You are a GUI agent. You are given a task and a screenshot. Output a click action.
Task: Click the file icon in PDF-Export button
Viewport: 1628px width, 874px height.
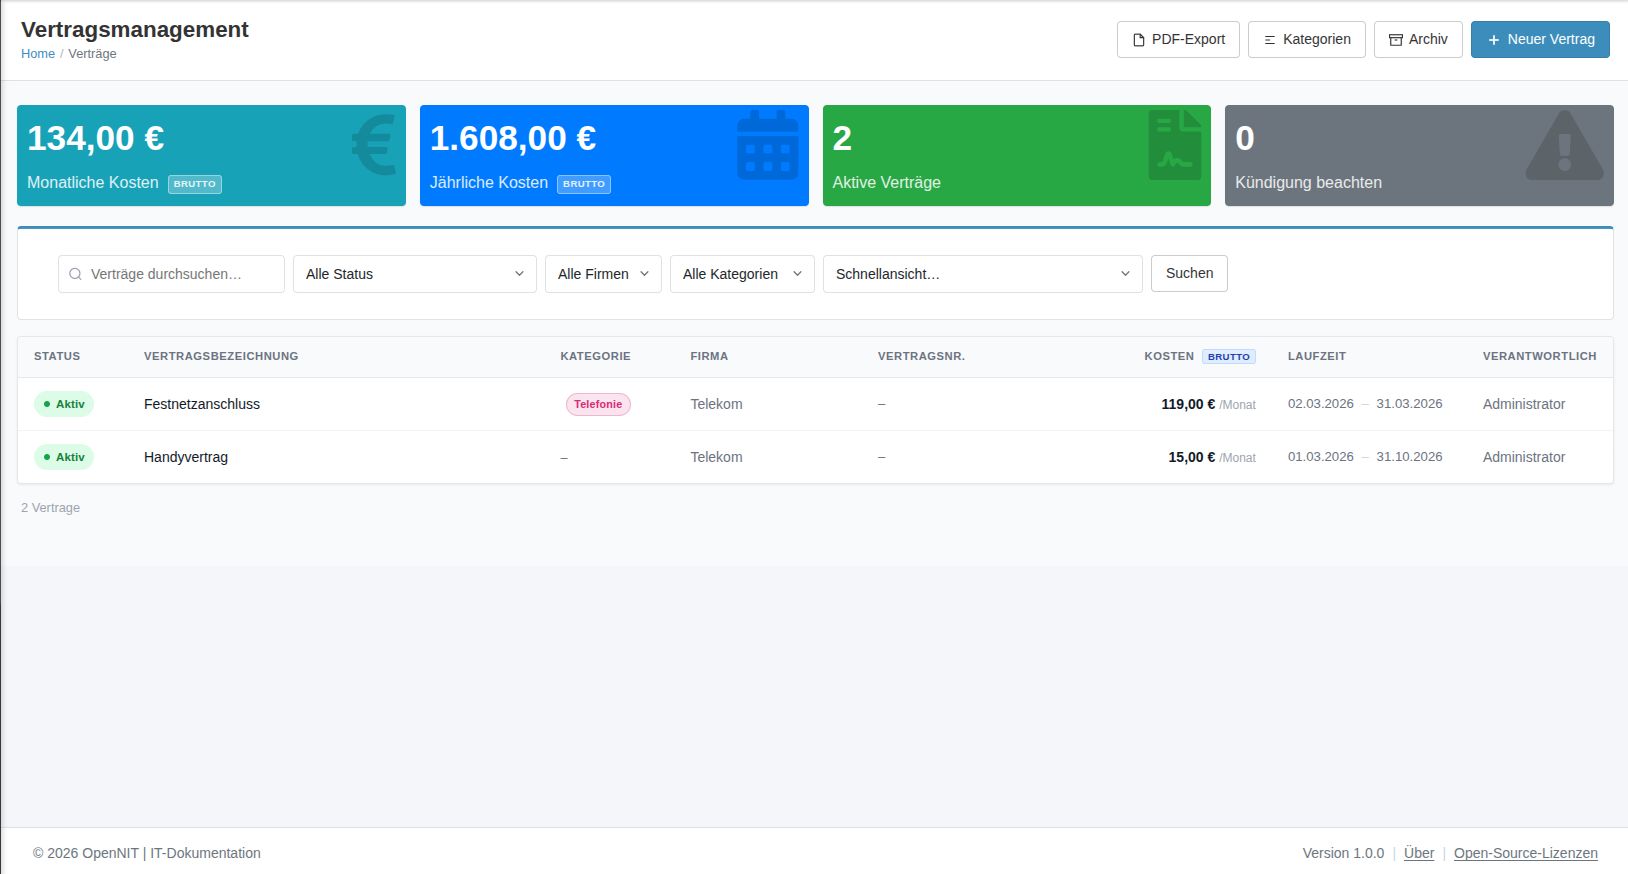coord(1138,40)
